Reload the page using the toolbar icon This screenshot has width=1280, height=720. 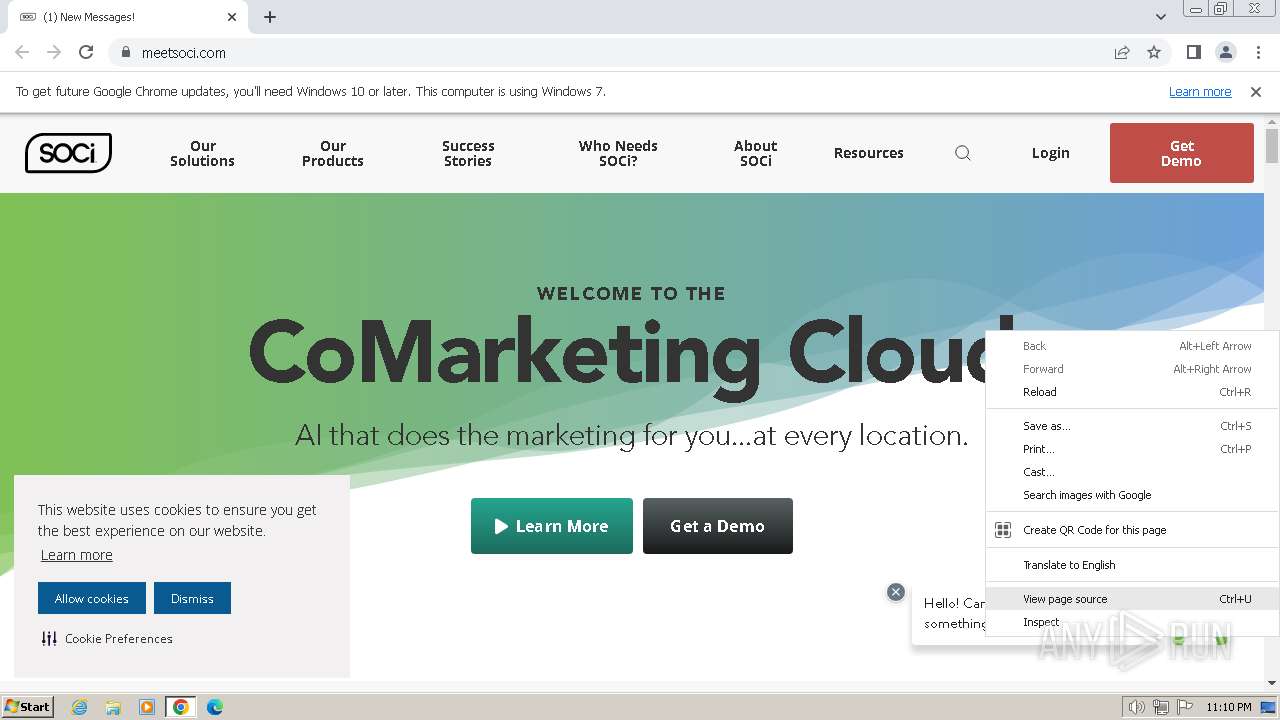86,53
